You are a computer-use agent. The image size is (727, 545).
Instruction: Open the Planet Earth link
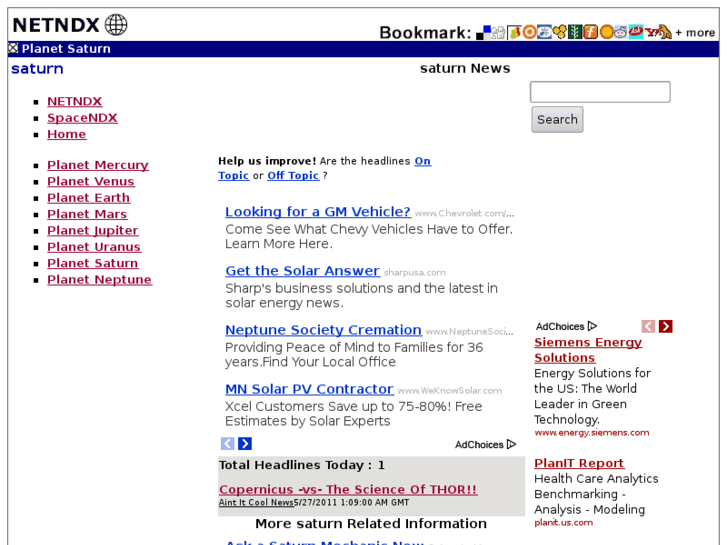[89, 198]
